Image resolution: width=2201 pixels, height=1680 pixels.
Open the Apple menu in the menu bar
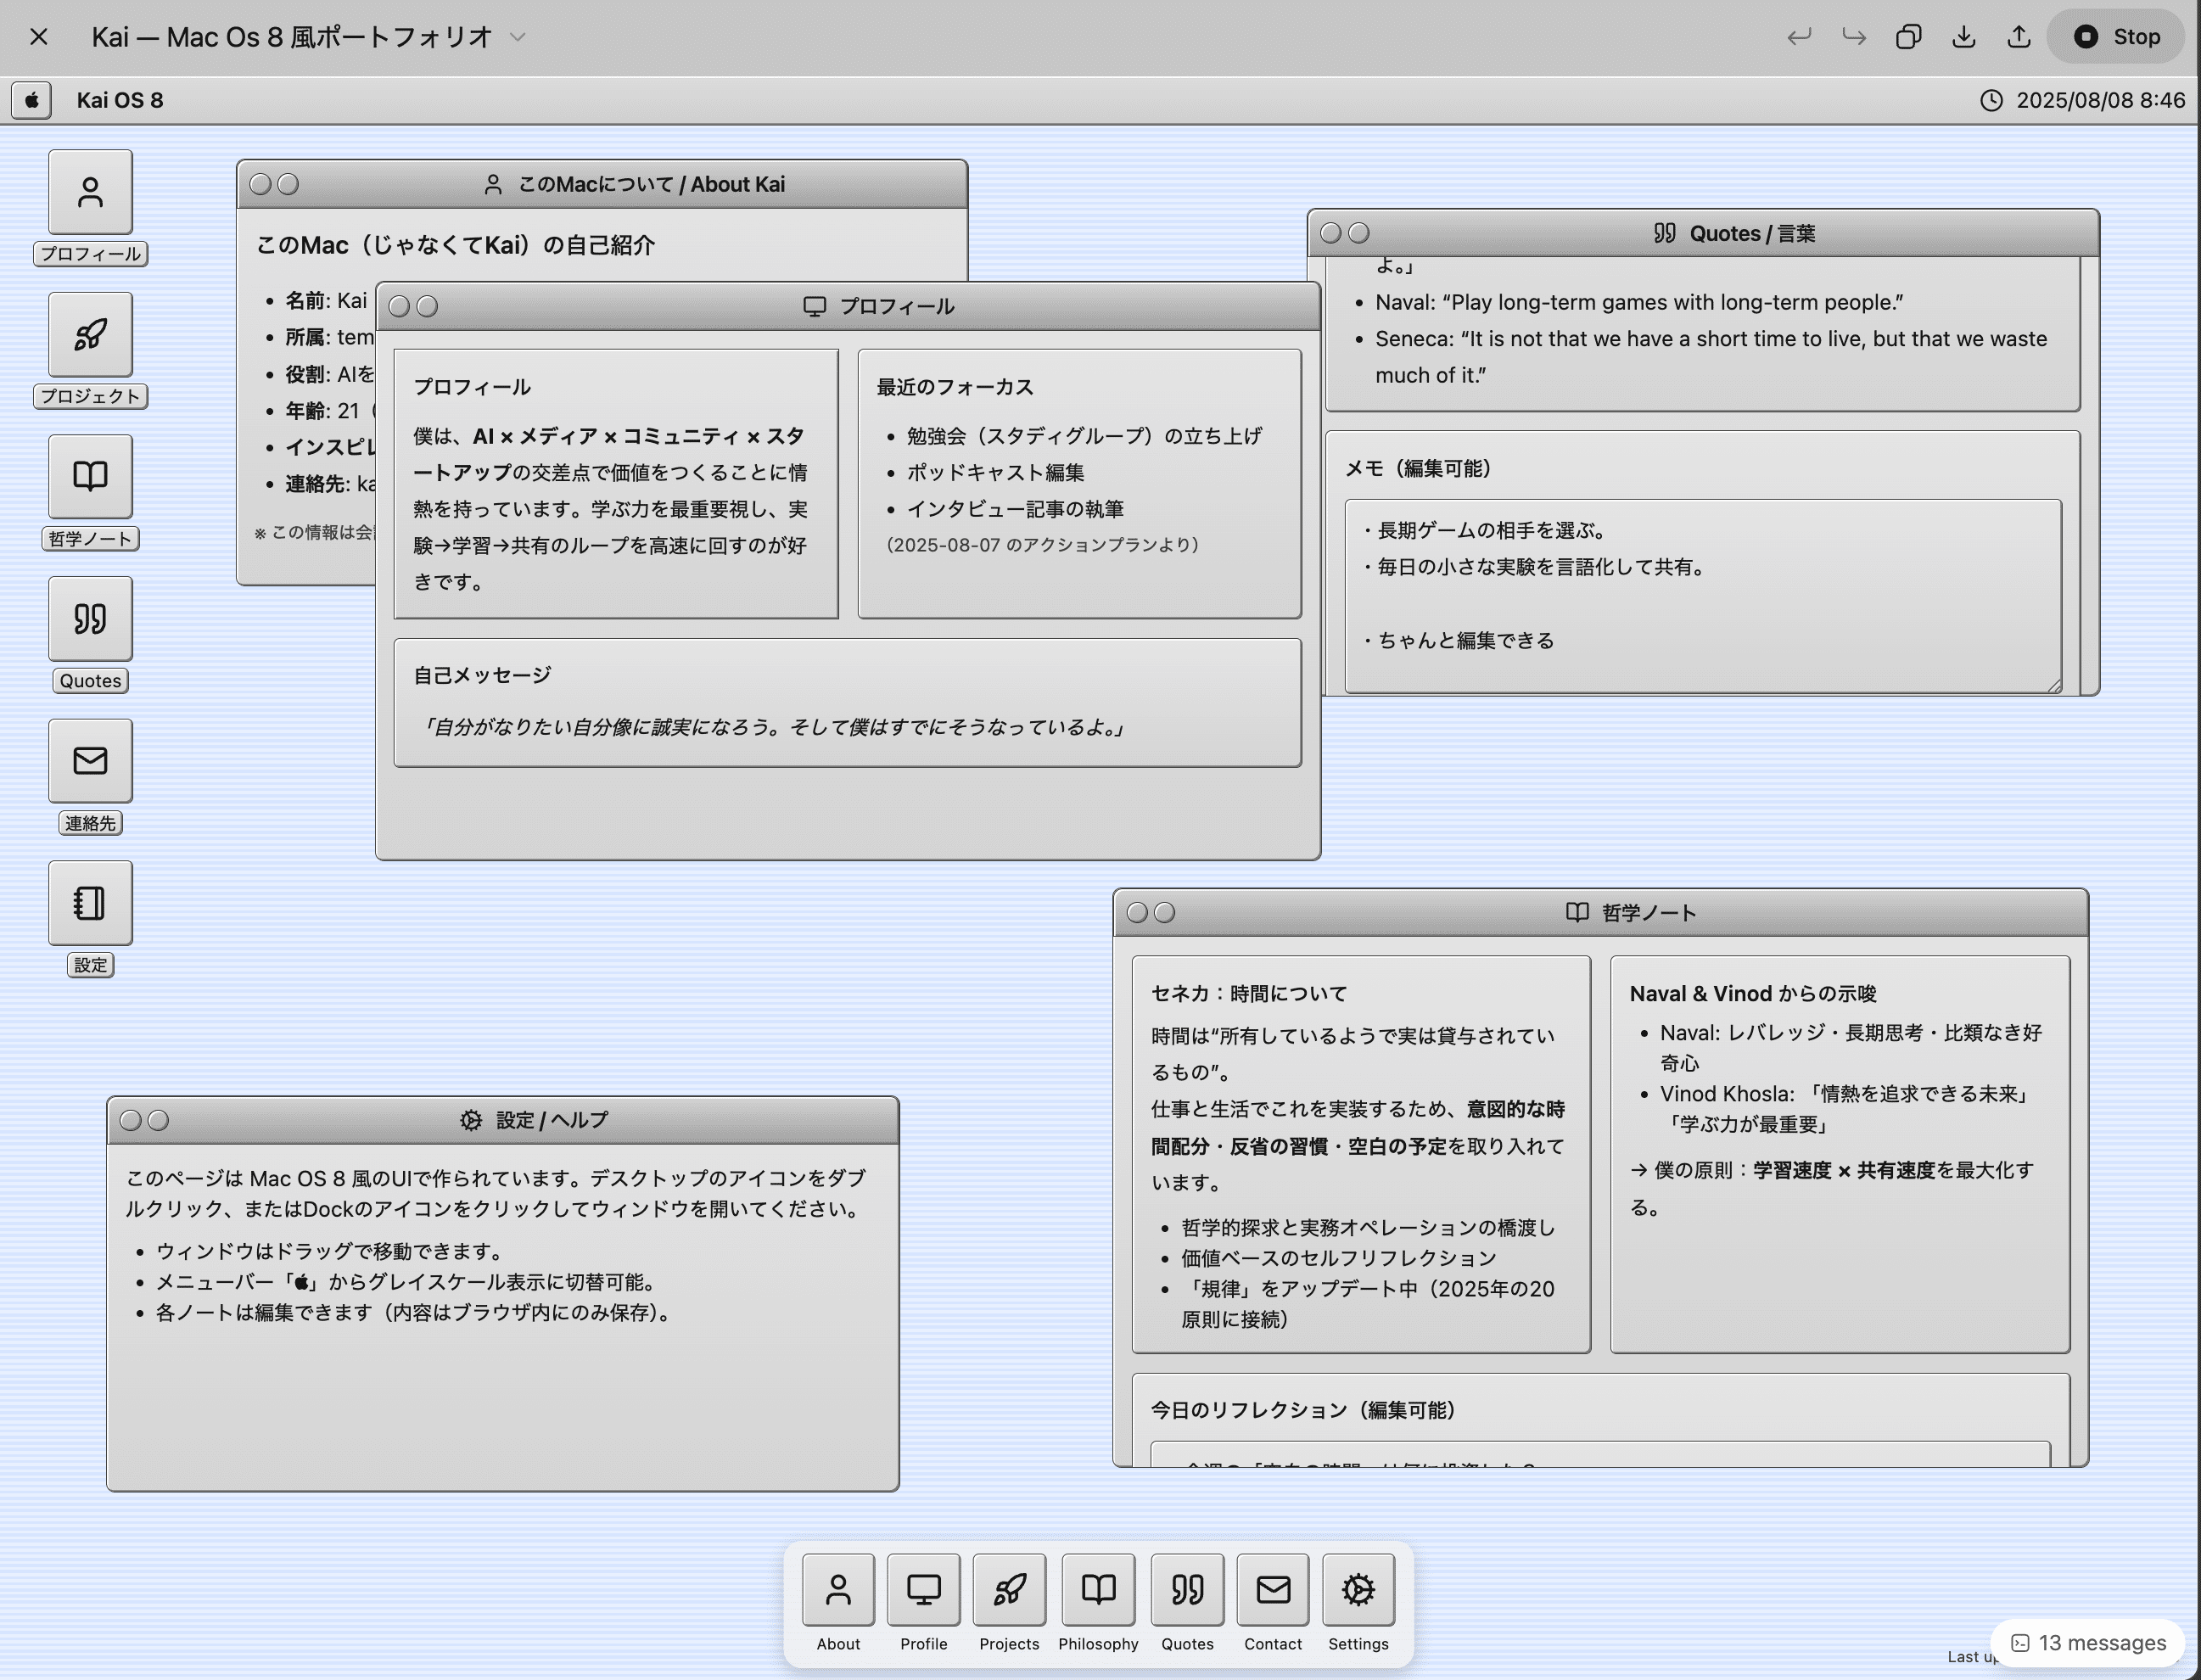[32, 100]
